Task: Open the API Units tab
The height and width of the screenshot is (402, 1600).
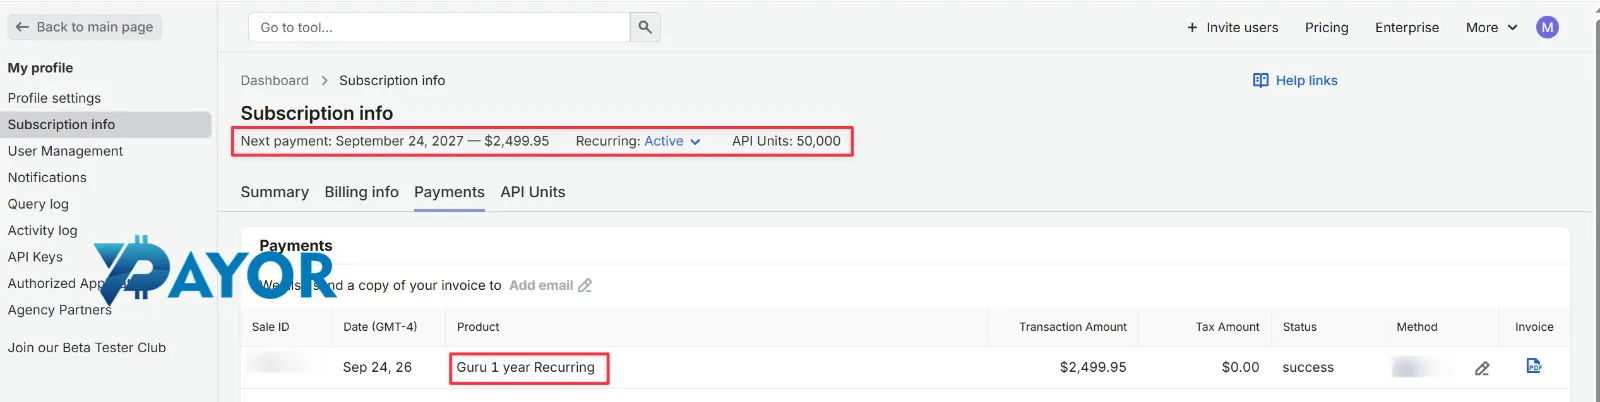Action: (x=533, y=192)
